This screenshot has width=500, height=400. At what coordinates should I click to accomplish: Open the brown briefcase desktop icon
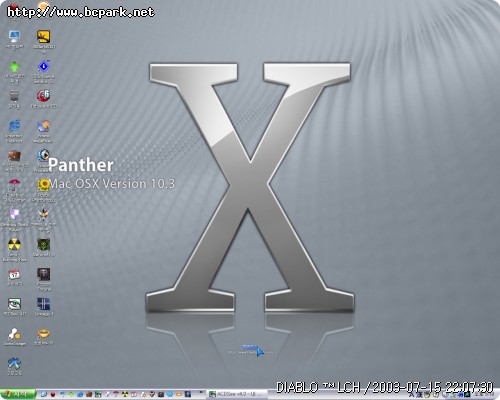coord(14,156)
